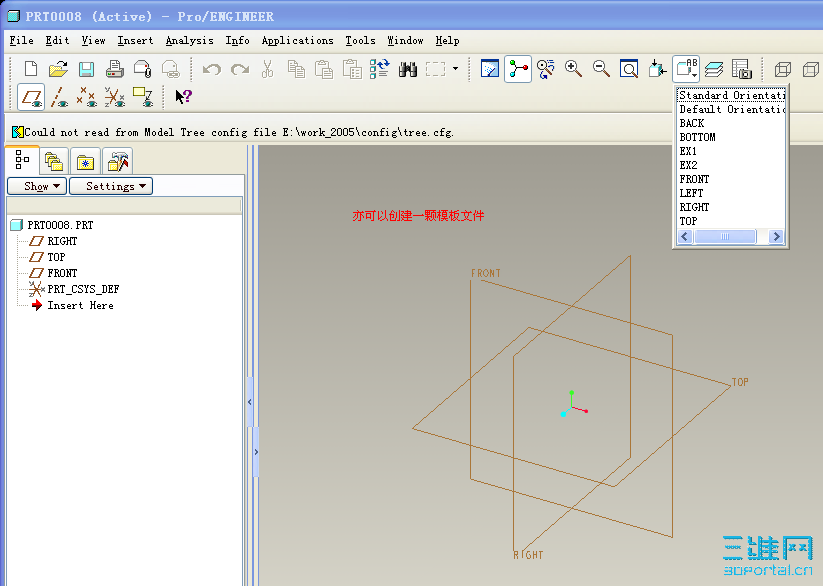This screenshot has width=823, height=586.
Task: Click the Refit view icon
Action: (629, 69)
